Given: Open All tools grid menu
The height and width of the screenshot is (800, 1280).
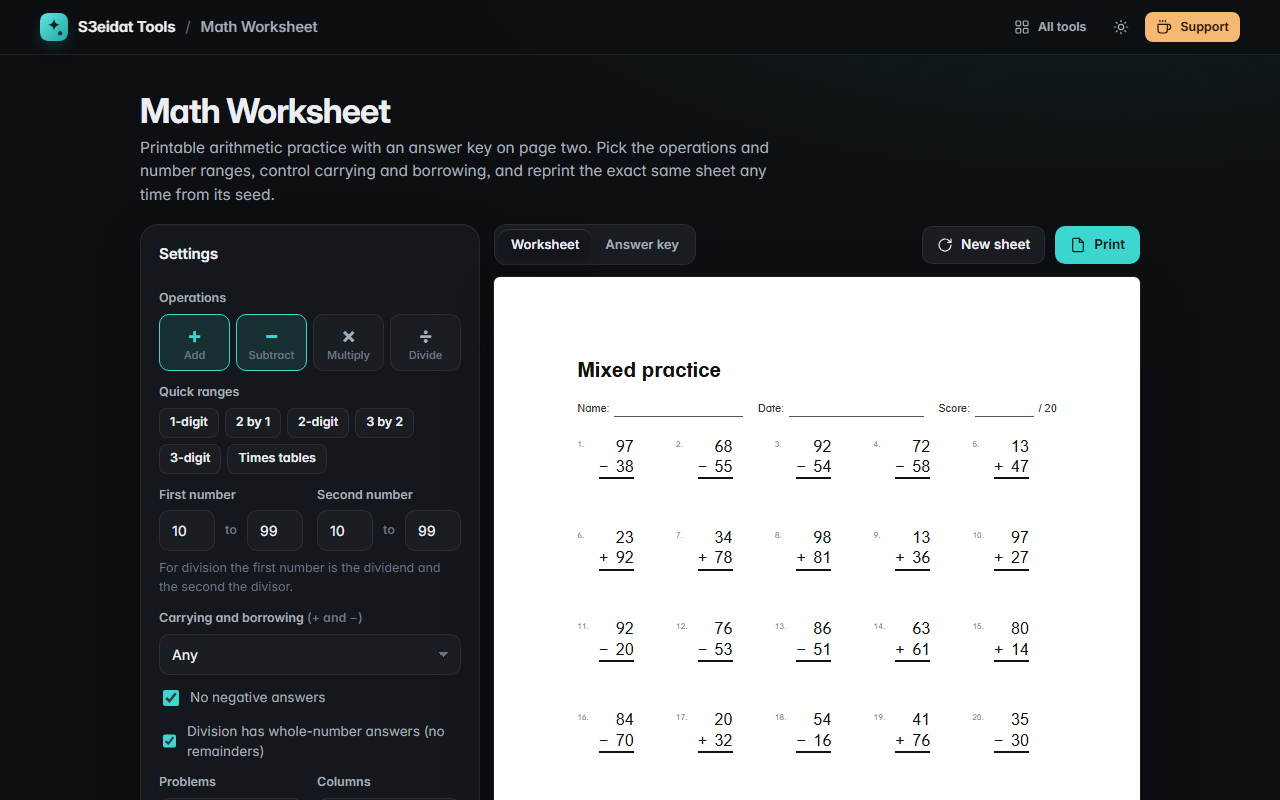Looking at the screenshot, I should point(1050,27).
